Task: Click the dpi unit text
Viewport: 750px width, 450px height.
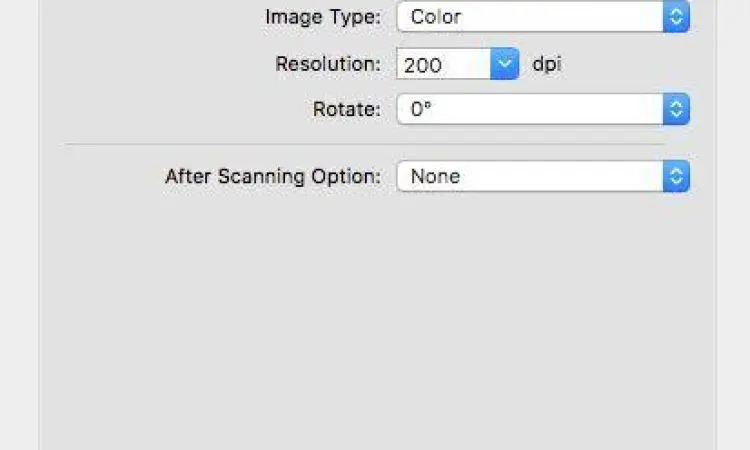Action: point(546,65)
